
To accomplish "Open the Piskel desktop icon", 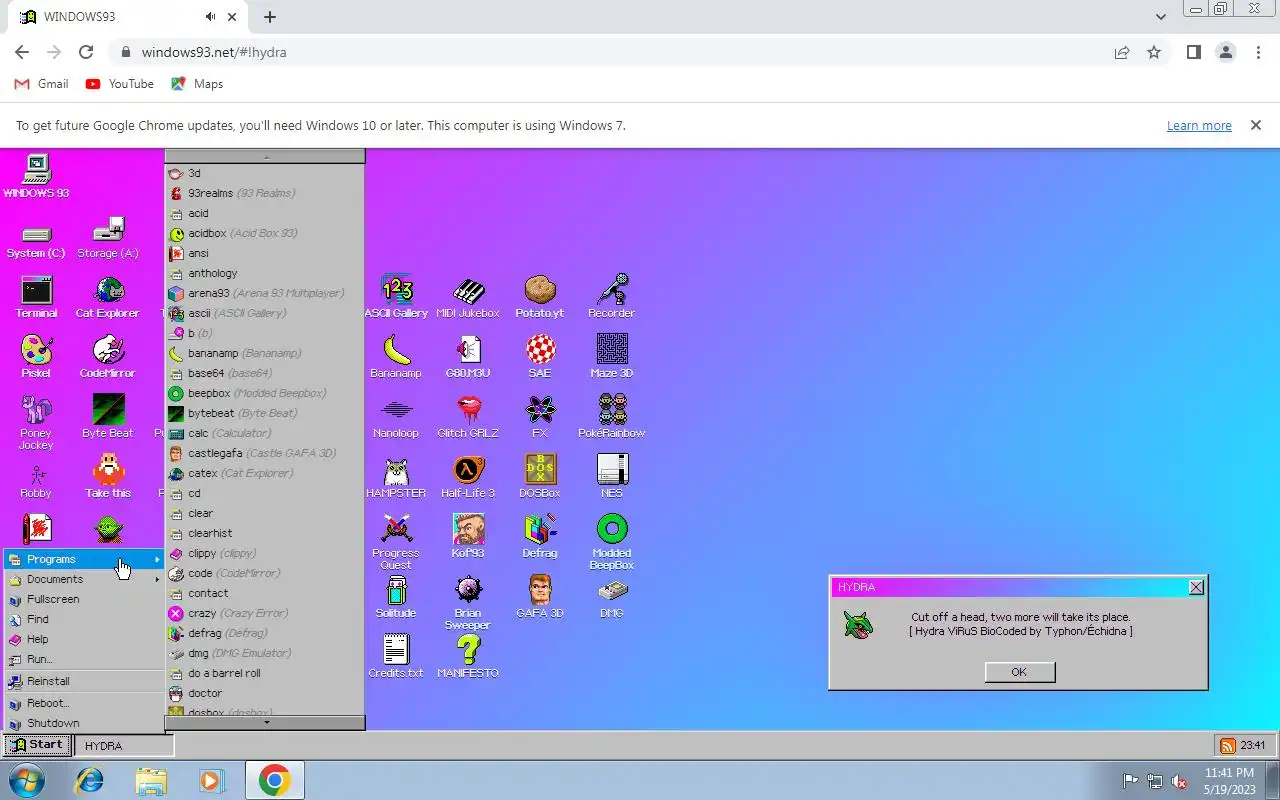I will click(36, 357).
